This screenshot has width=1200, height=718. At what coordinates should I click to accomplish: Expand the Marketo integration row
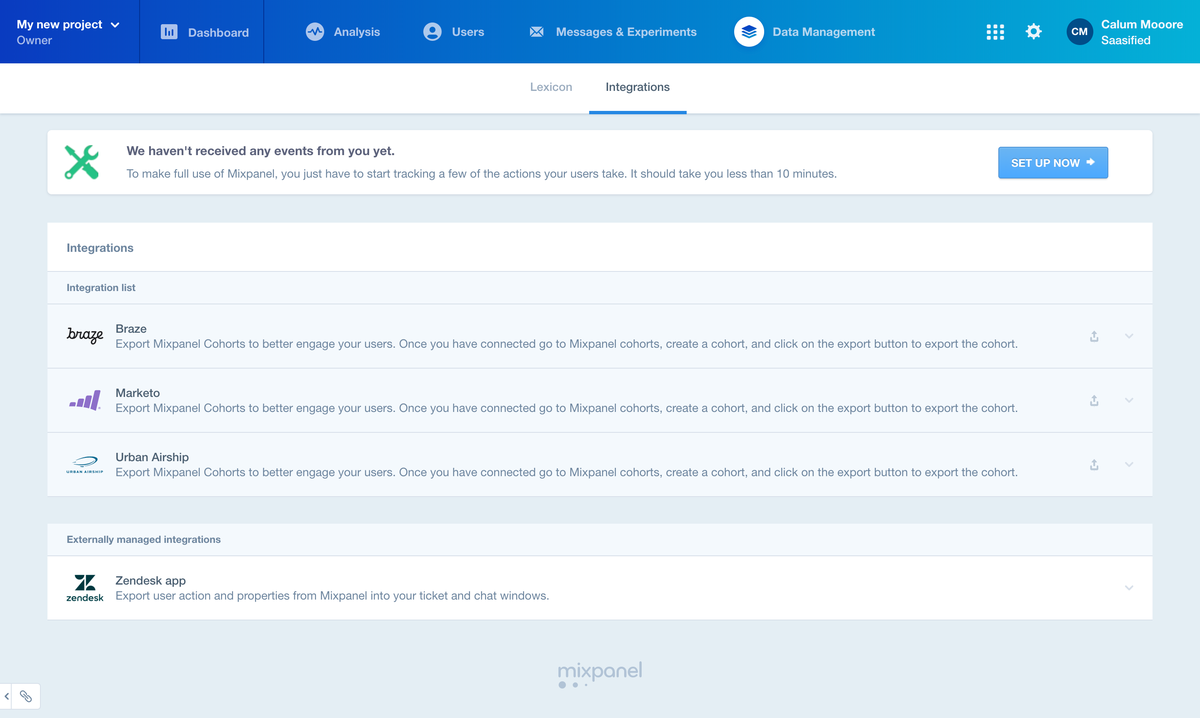pos(1129,400)
